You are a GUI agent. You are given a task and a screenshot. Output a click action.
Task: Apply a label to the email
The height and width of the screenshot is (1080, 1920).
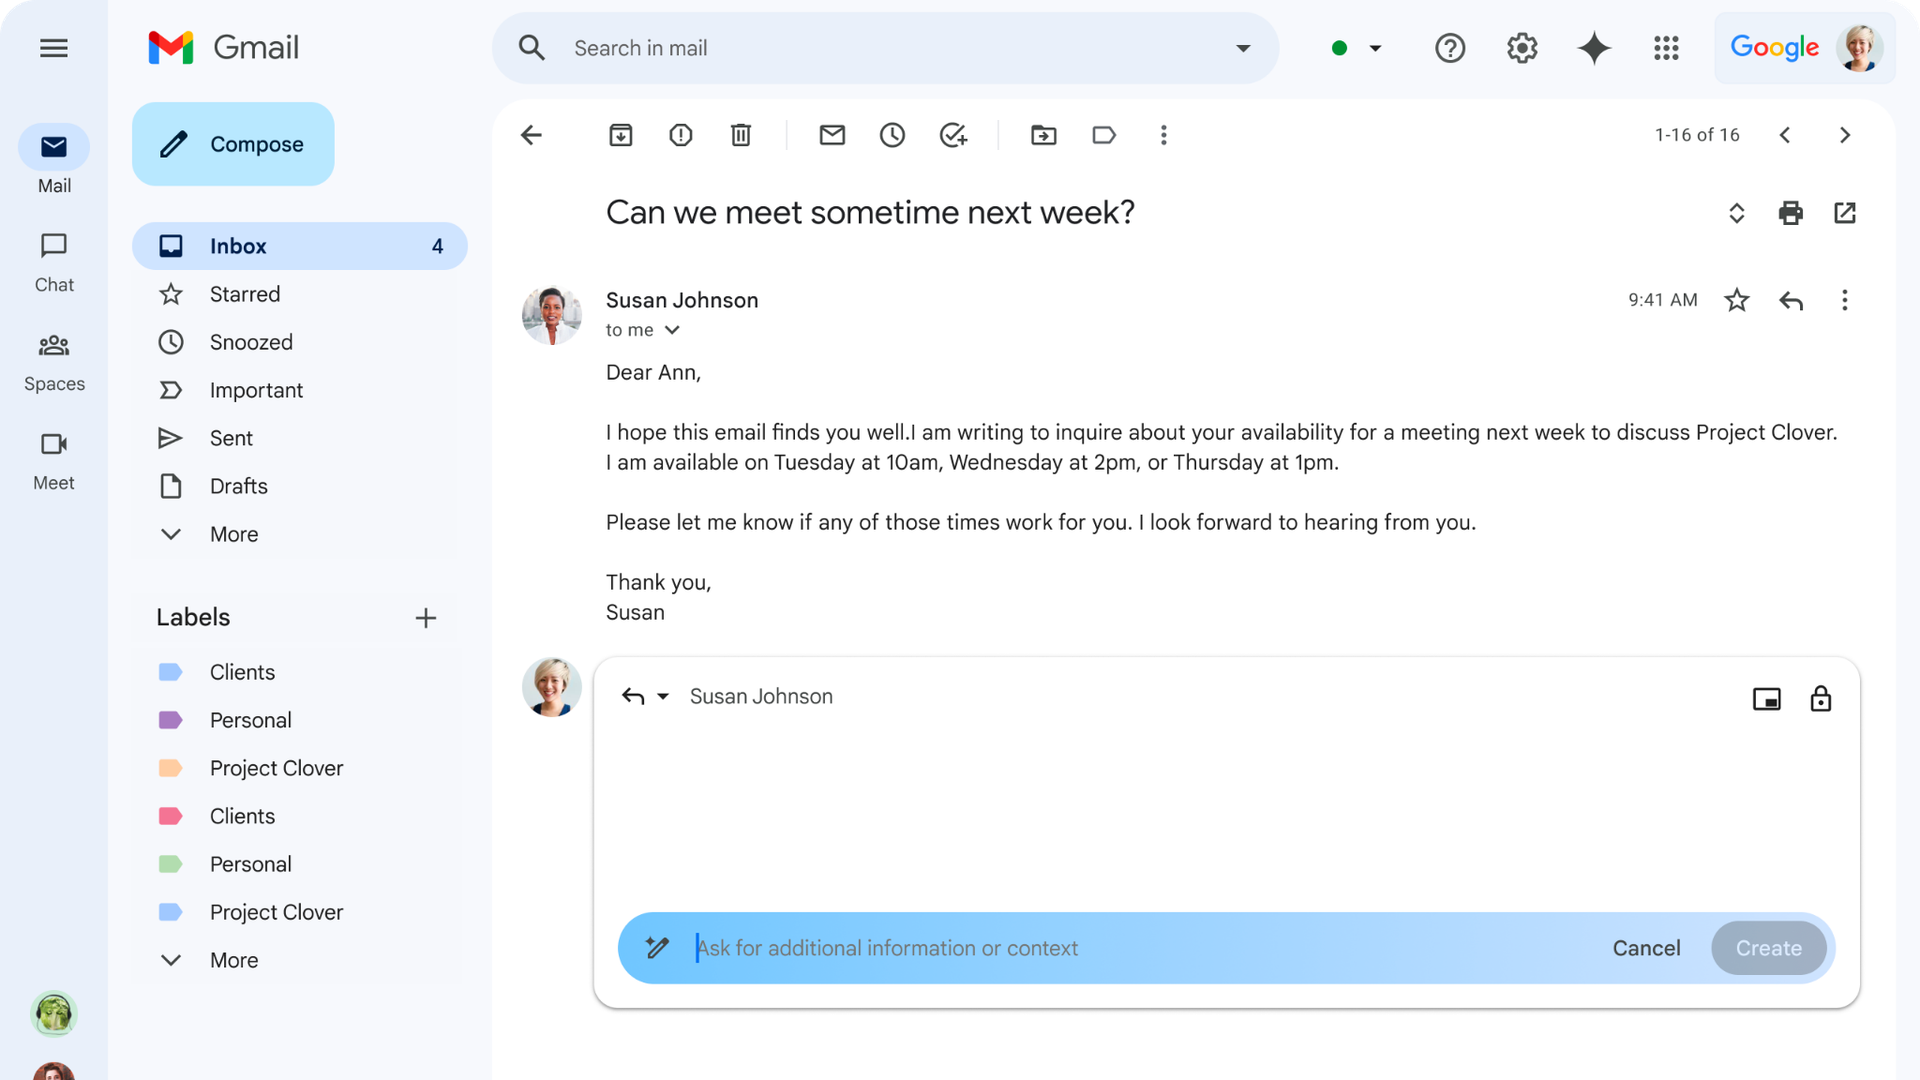tap(1104, 135)
